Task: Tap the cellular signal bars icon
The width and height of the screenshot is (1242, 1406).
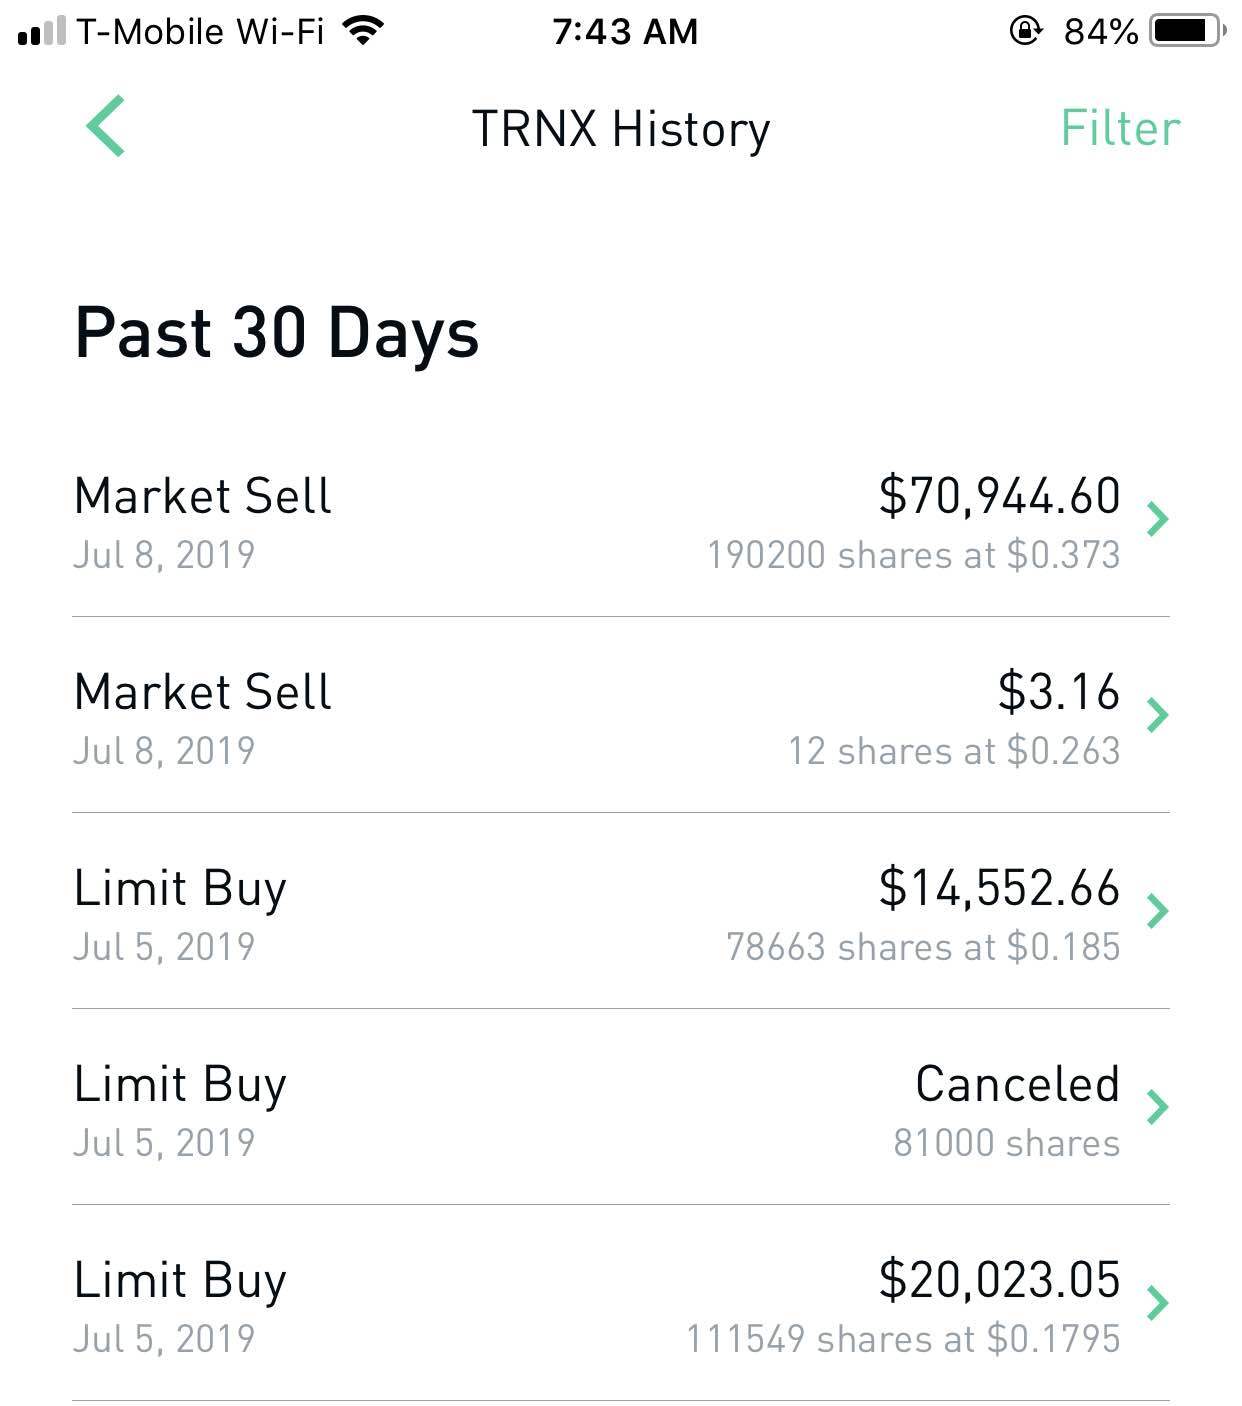Action: 41,31
